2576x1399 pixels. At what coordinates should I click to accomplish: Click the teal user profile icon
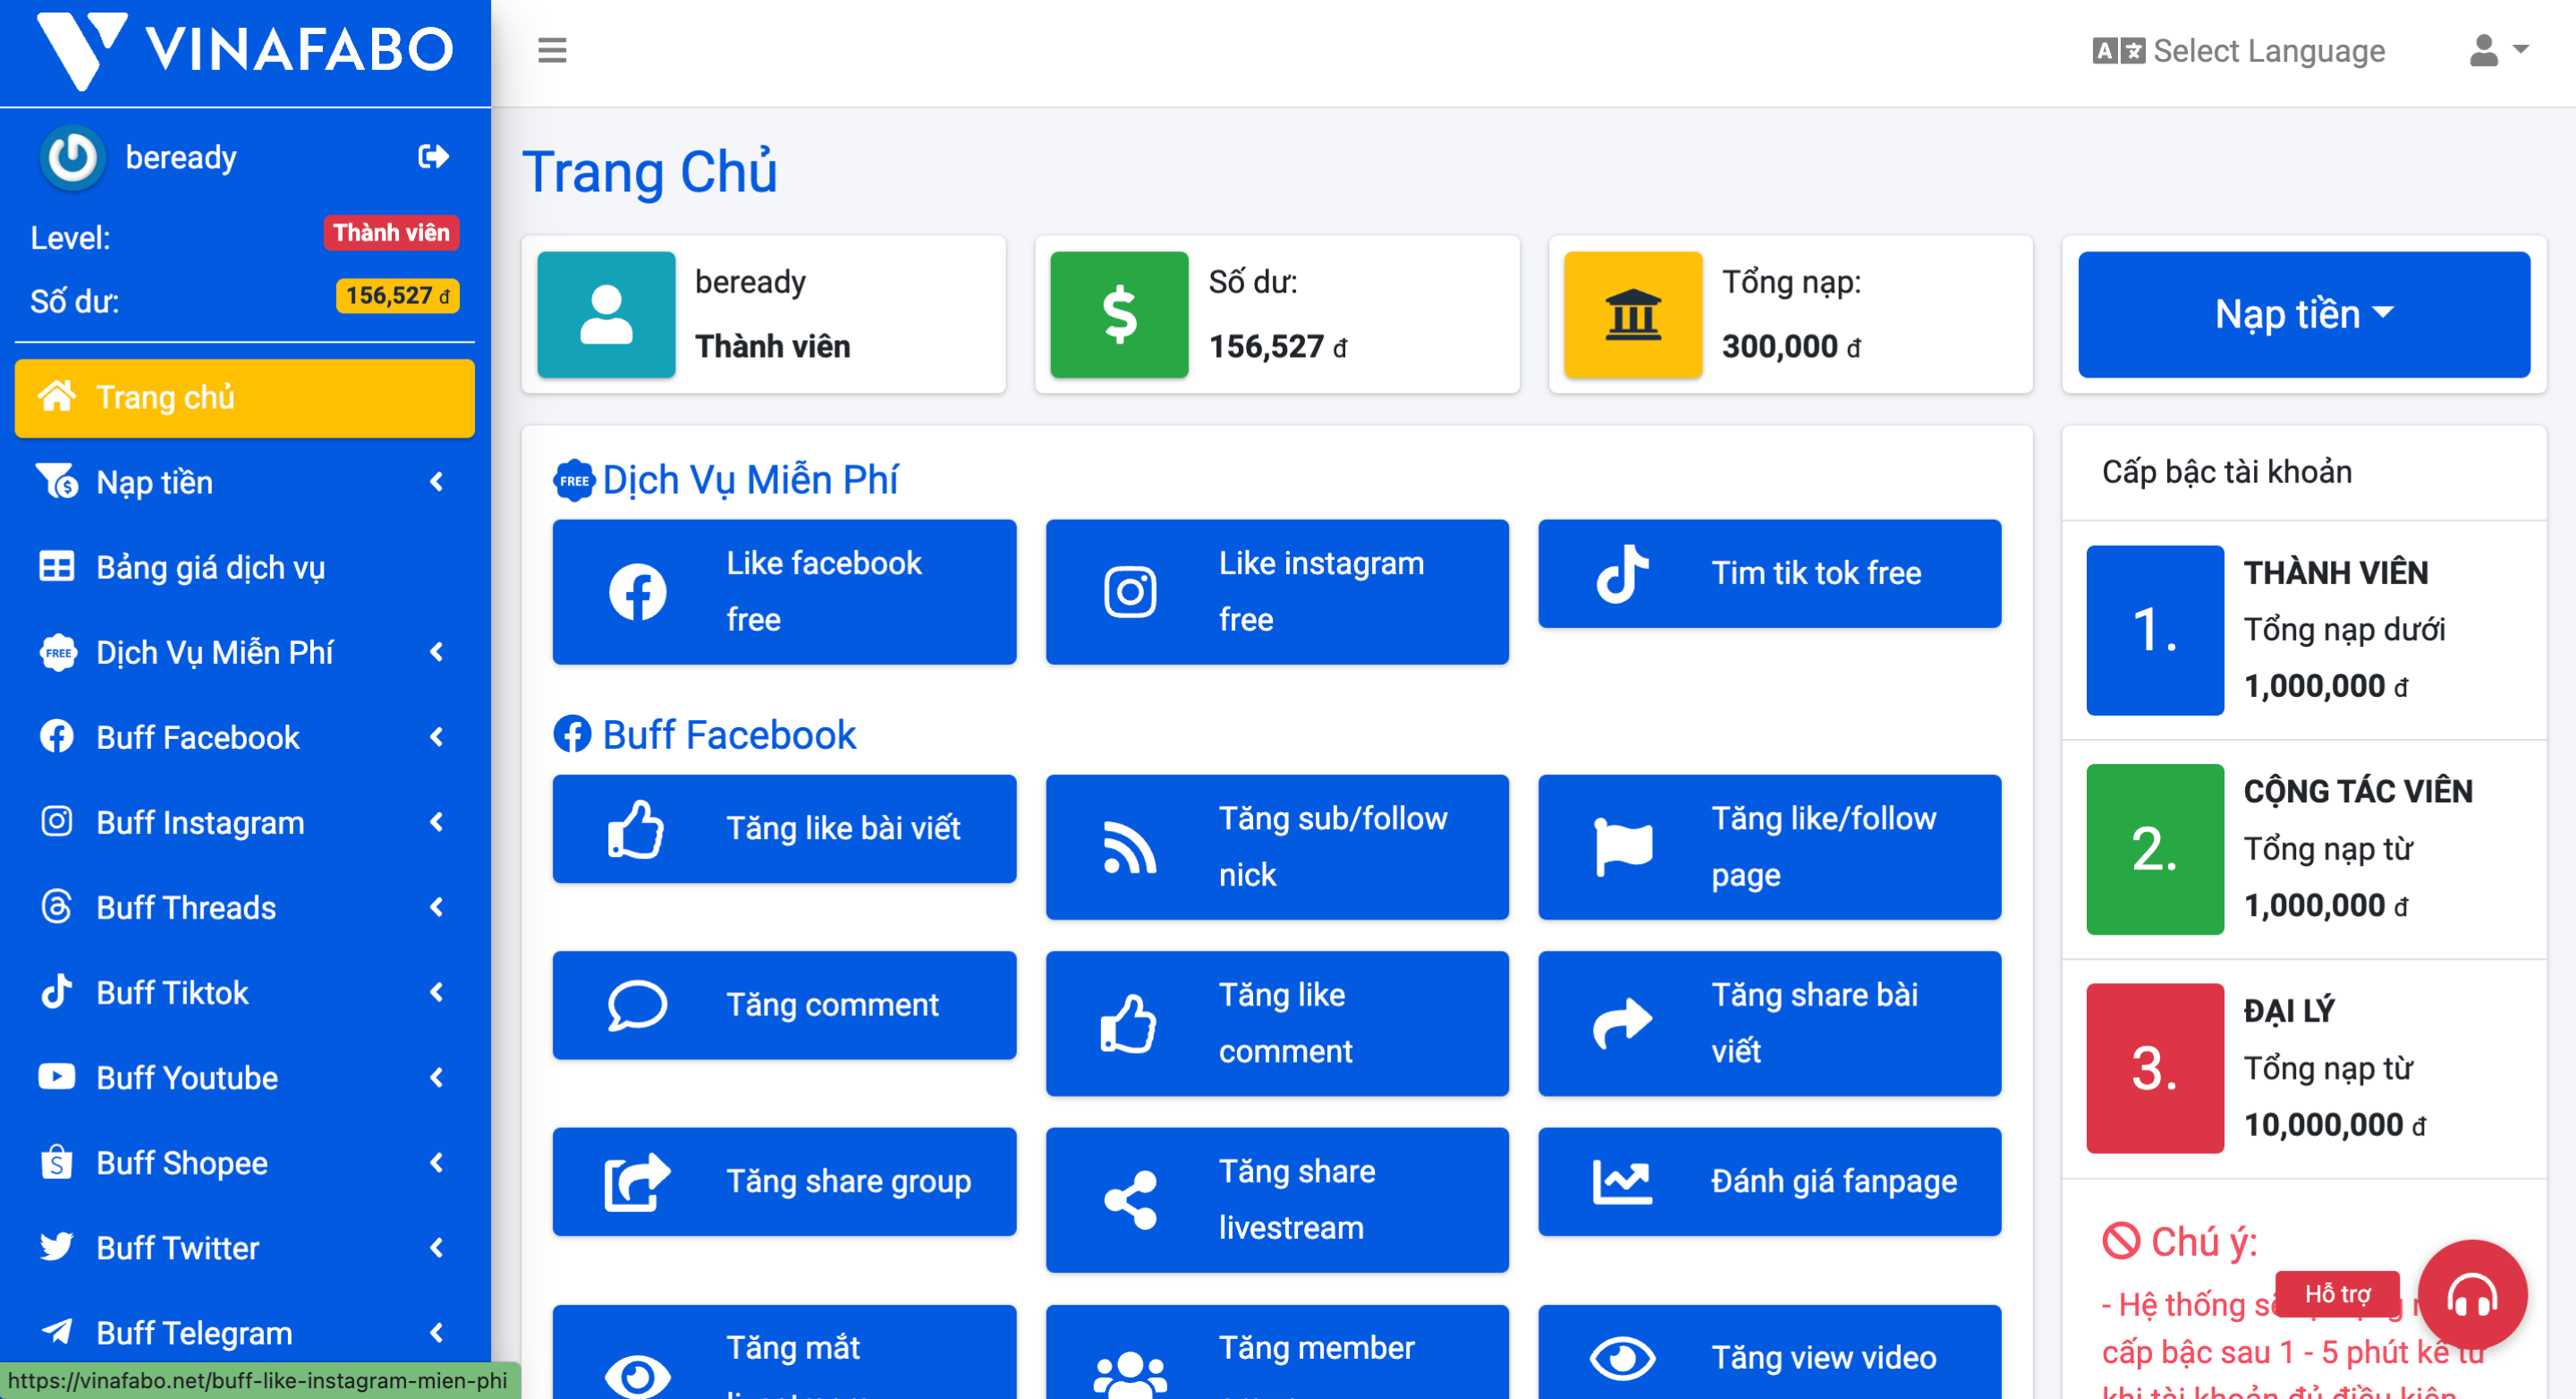tap(606, 314)
